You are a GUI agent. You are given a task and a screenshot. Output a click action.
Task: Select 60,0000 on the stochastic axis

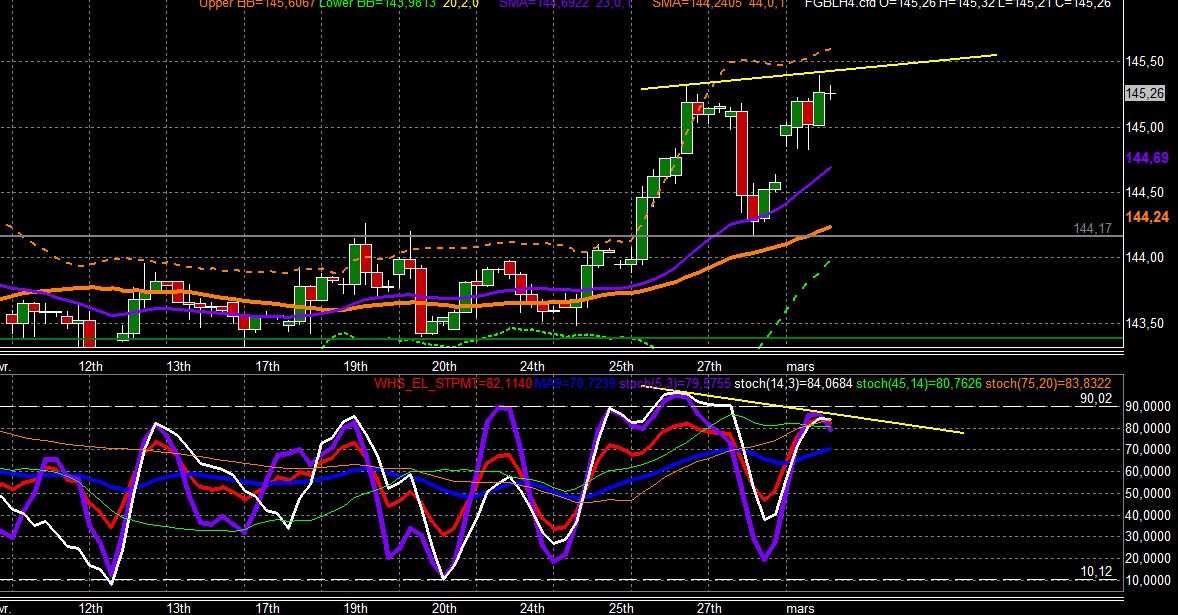(1147, 472)
